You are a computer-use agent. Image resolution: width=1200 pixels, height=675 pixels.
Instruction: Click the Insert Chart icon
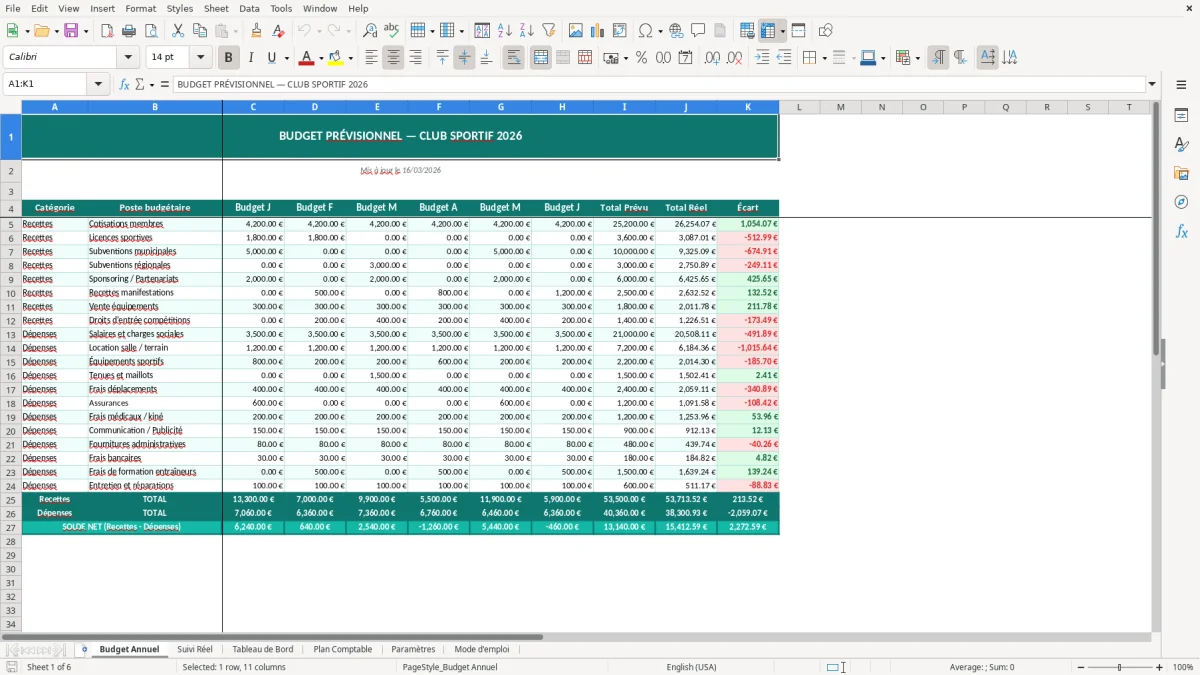click(598, 31)
